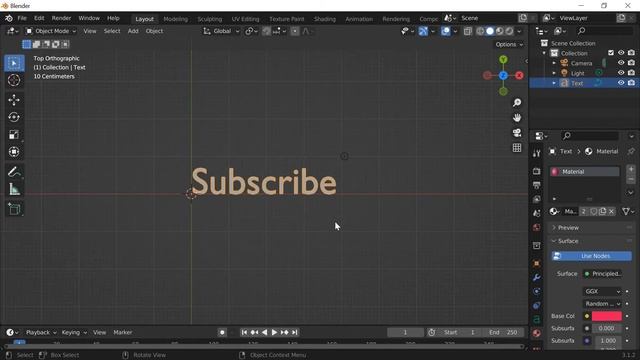Click the pan view hand icon
The width and height of the screenshot is (640, 360).
[517, 118]
